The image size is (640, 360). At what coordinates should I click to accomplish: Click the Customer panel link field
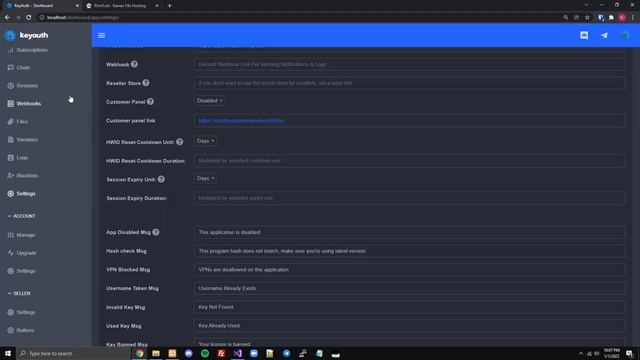(x=409, y=120)
